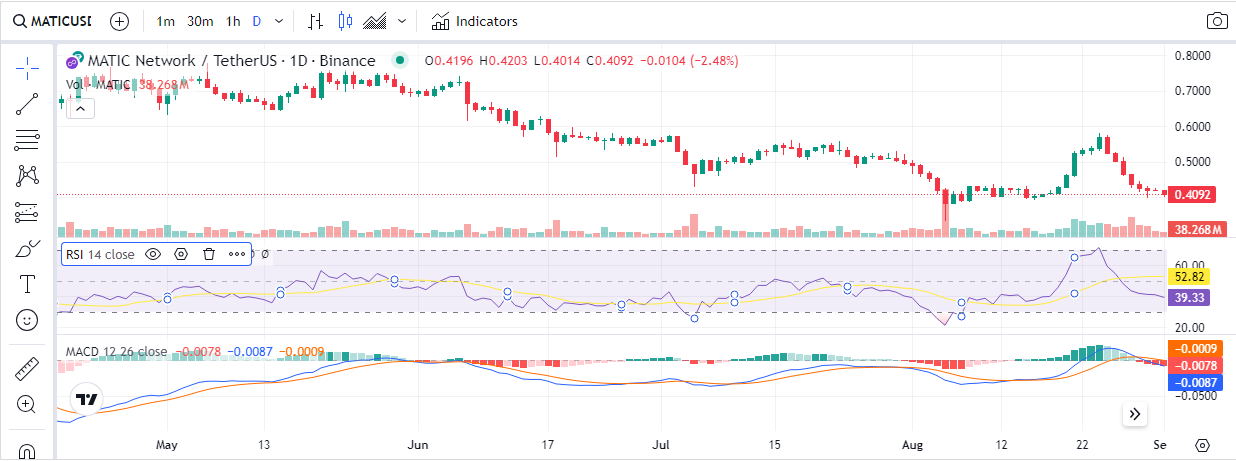Image resolution: width=1236 pixels, height=461 pixels.
Task: Select the Candles chart style icon
Action: click(346, 21)
